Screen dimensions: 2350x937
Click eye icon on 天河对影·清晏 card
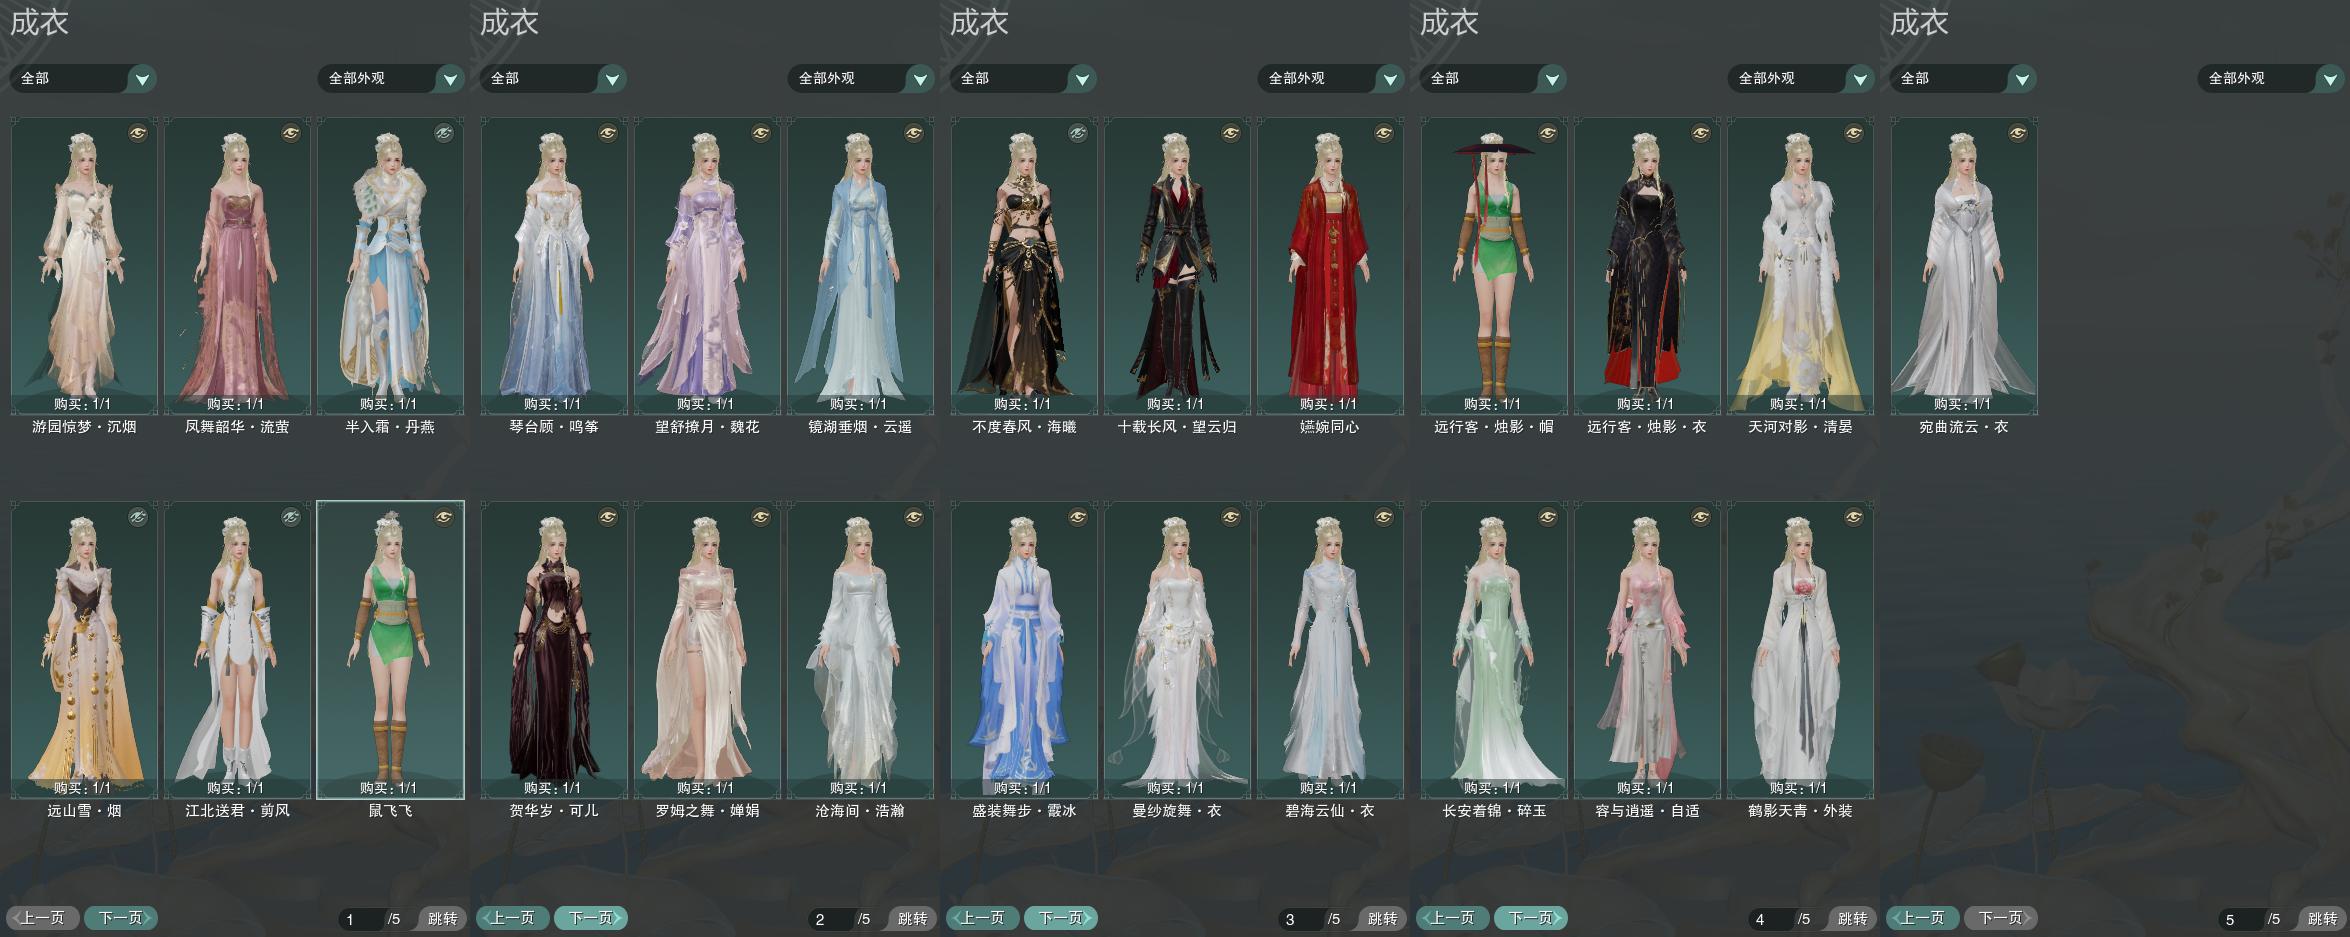click(x=1854, y=133)
